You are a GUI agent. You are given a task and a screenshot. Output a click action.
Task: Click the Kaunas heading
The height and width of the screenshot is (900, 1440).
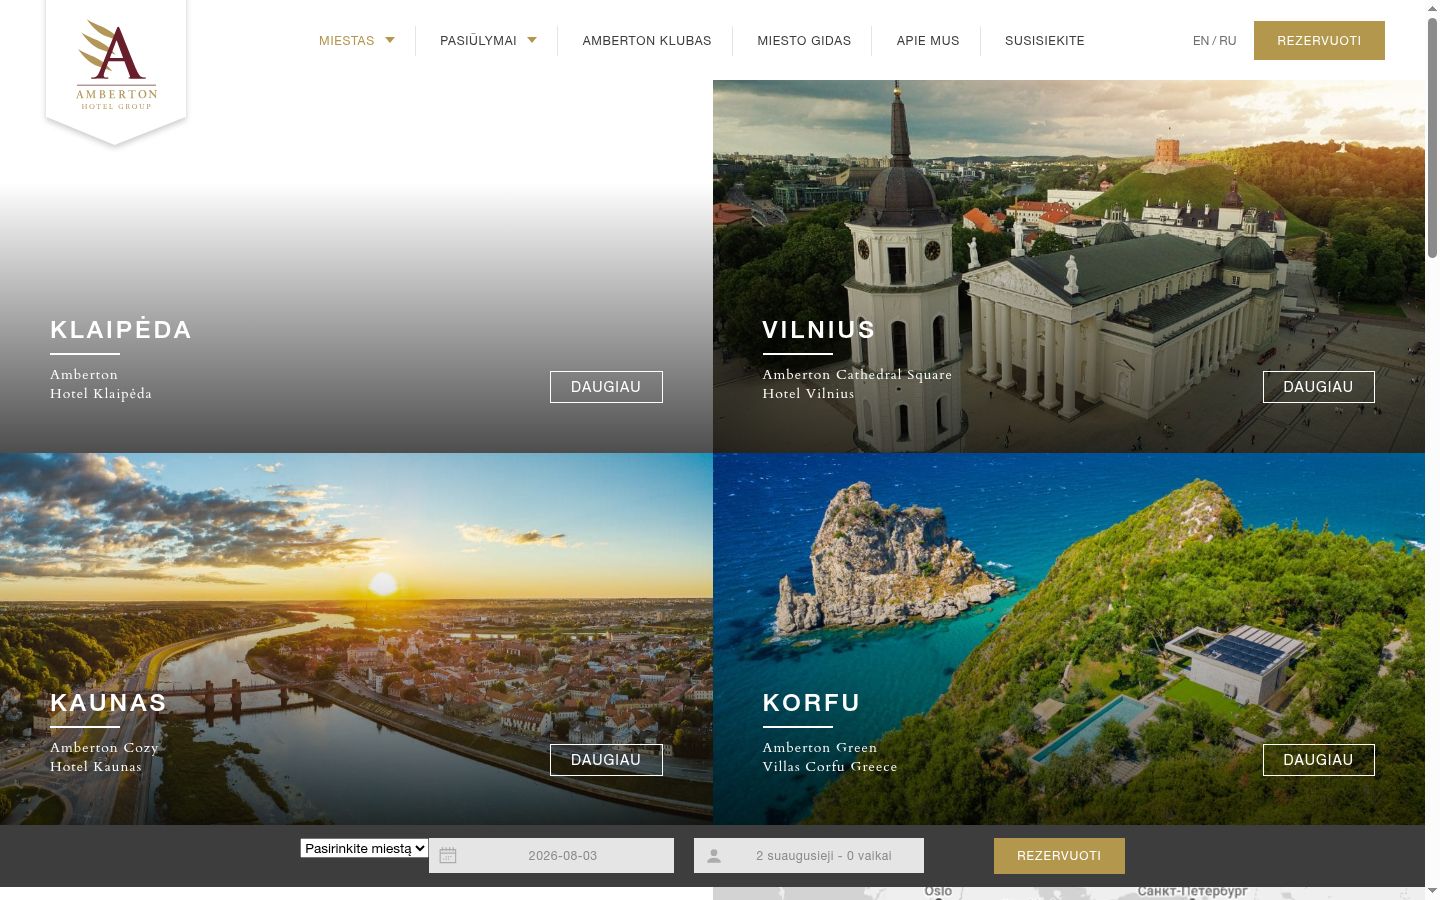[108, 702]
